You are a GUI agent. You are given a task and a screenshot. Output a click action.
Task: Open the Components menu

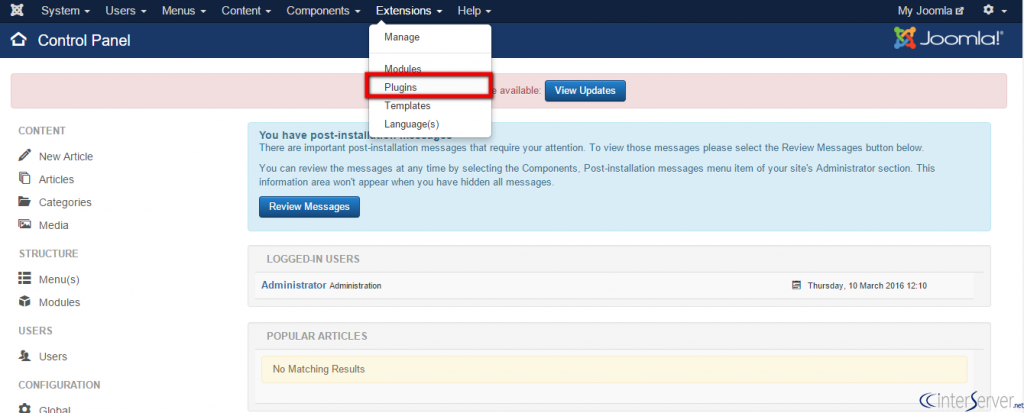tap(323, 11)
